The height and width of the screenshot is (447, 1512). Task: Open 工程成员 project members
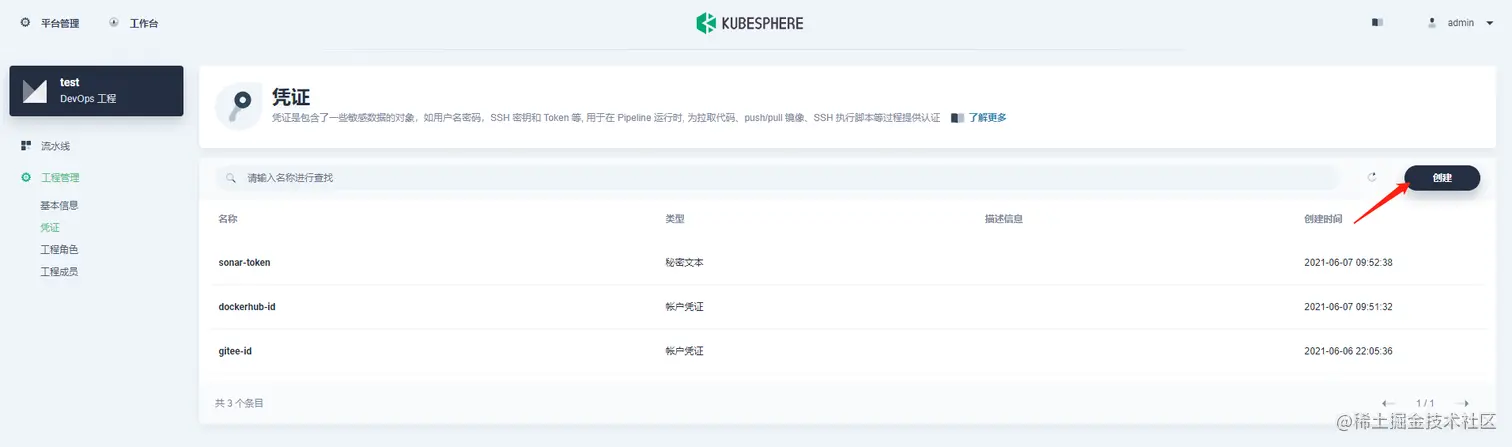coord(59,271)
